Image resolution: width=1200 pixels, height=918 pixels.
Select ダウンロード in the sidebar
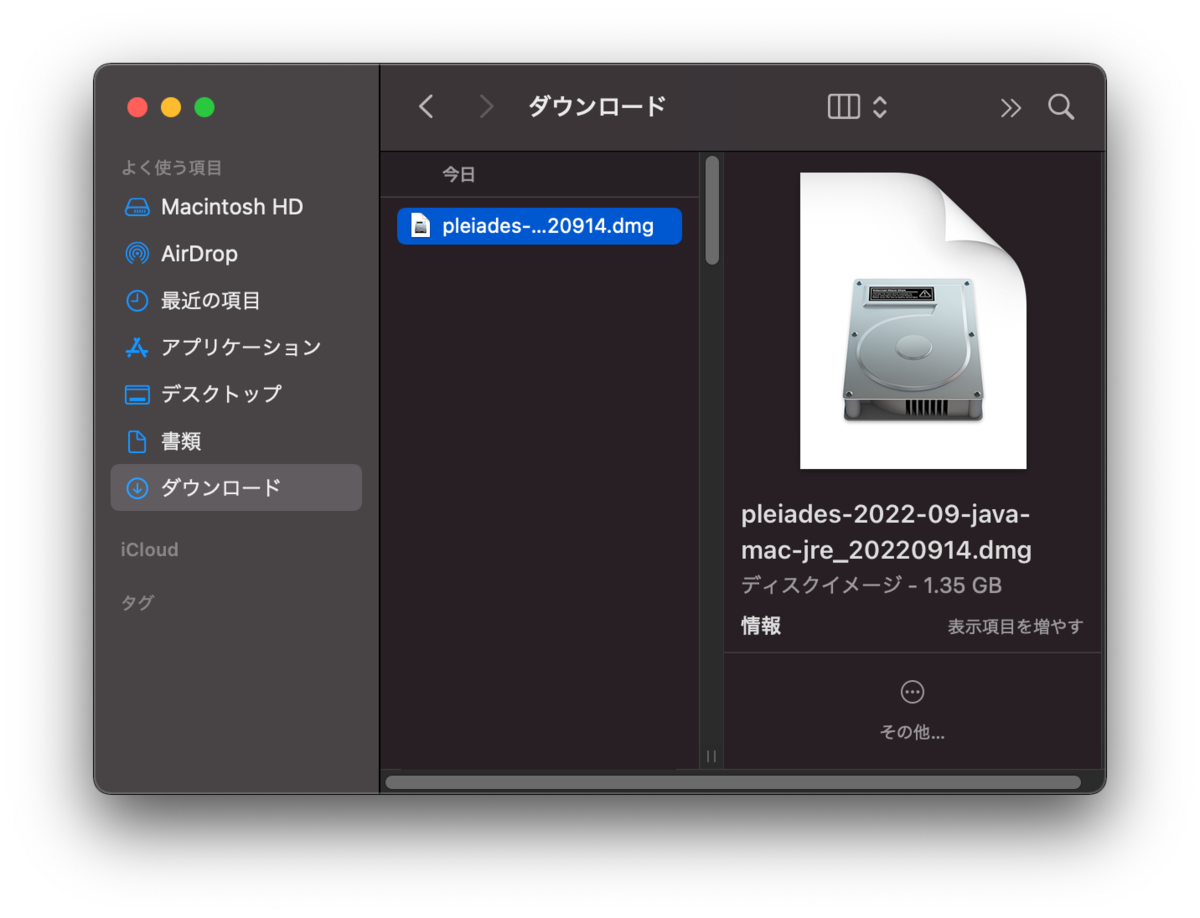click(236, 488)
